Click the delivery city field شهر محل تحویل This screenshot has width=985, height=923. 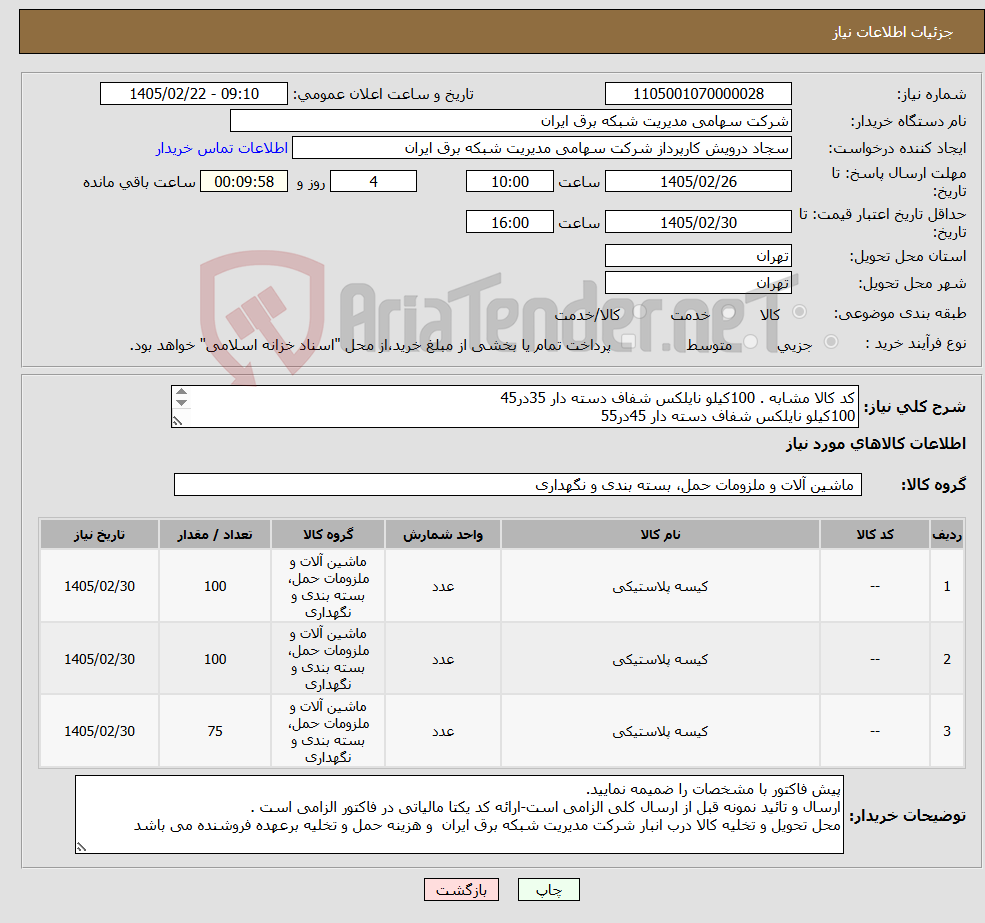[698, 283]
